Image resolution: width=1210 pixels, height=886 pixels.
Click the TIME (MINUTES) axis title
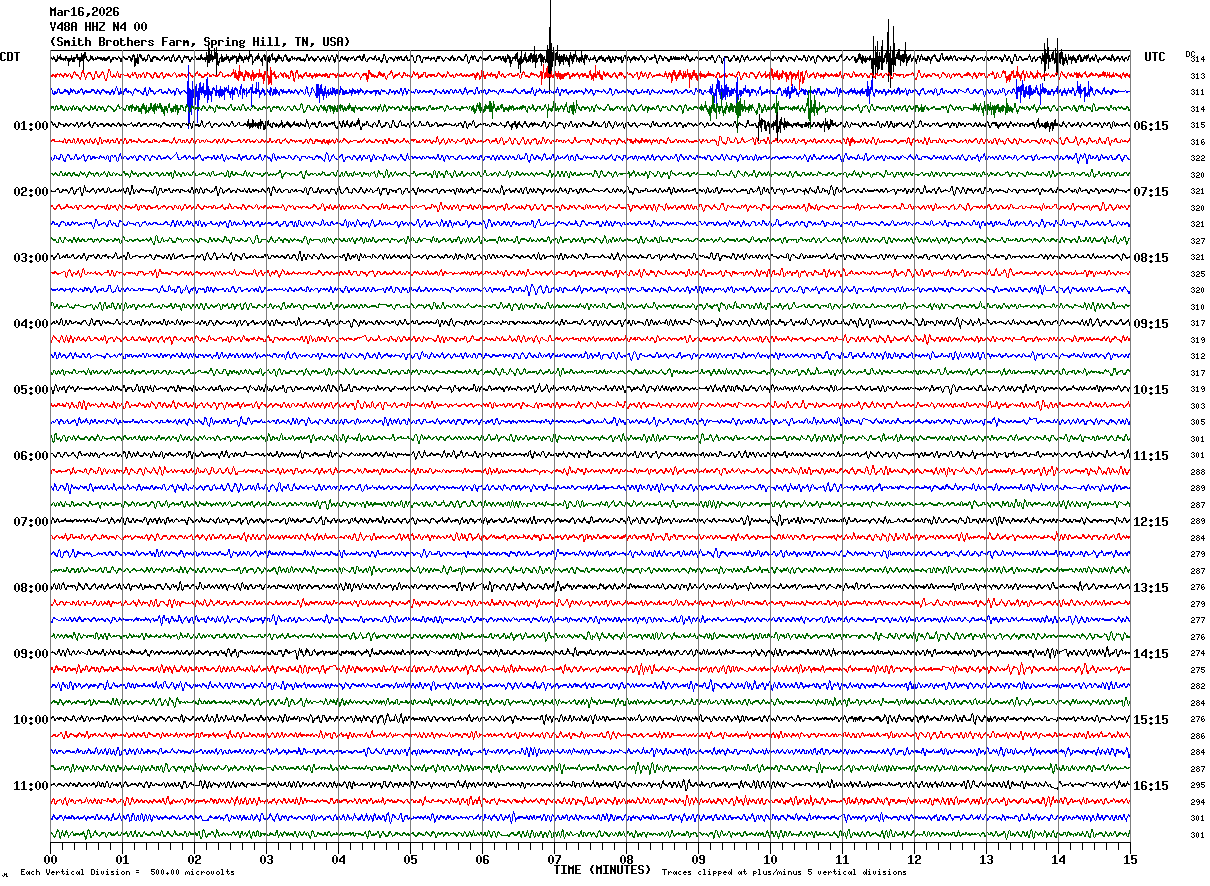click(x=602, y=870)
